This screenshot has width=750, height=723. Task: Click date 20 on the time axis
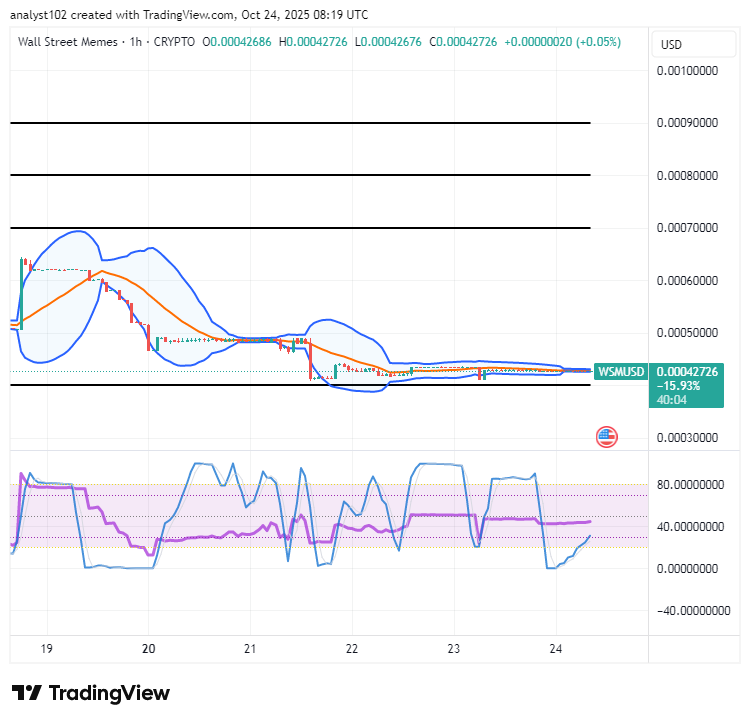pos(149,649)
